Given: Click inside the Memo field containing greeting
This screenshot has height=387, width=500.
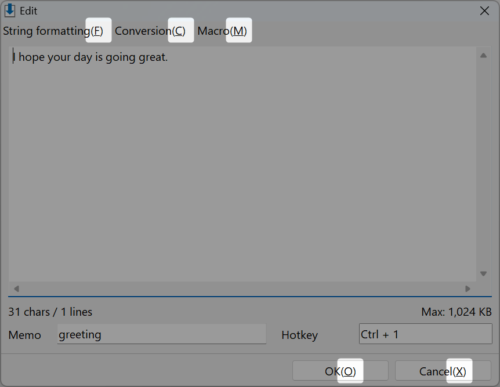Looking at the screenshot, I should [162, 334].
